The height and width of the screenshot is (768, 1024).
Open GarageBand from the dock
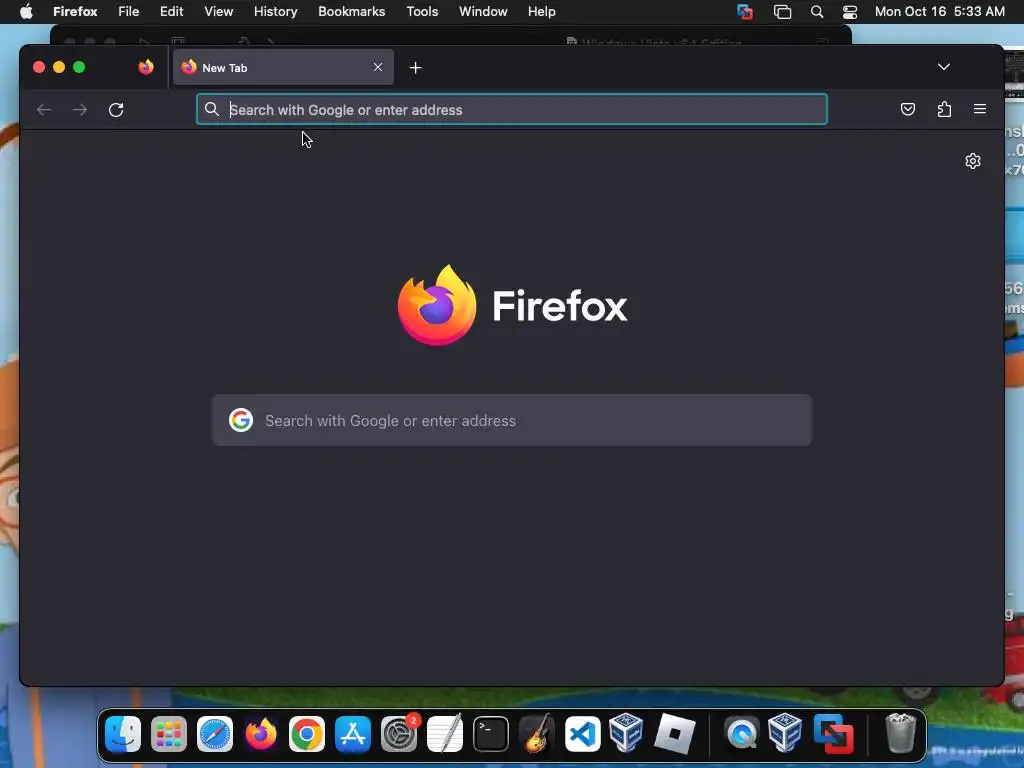click(537, 734)
